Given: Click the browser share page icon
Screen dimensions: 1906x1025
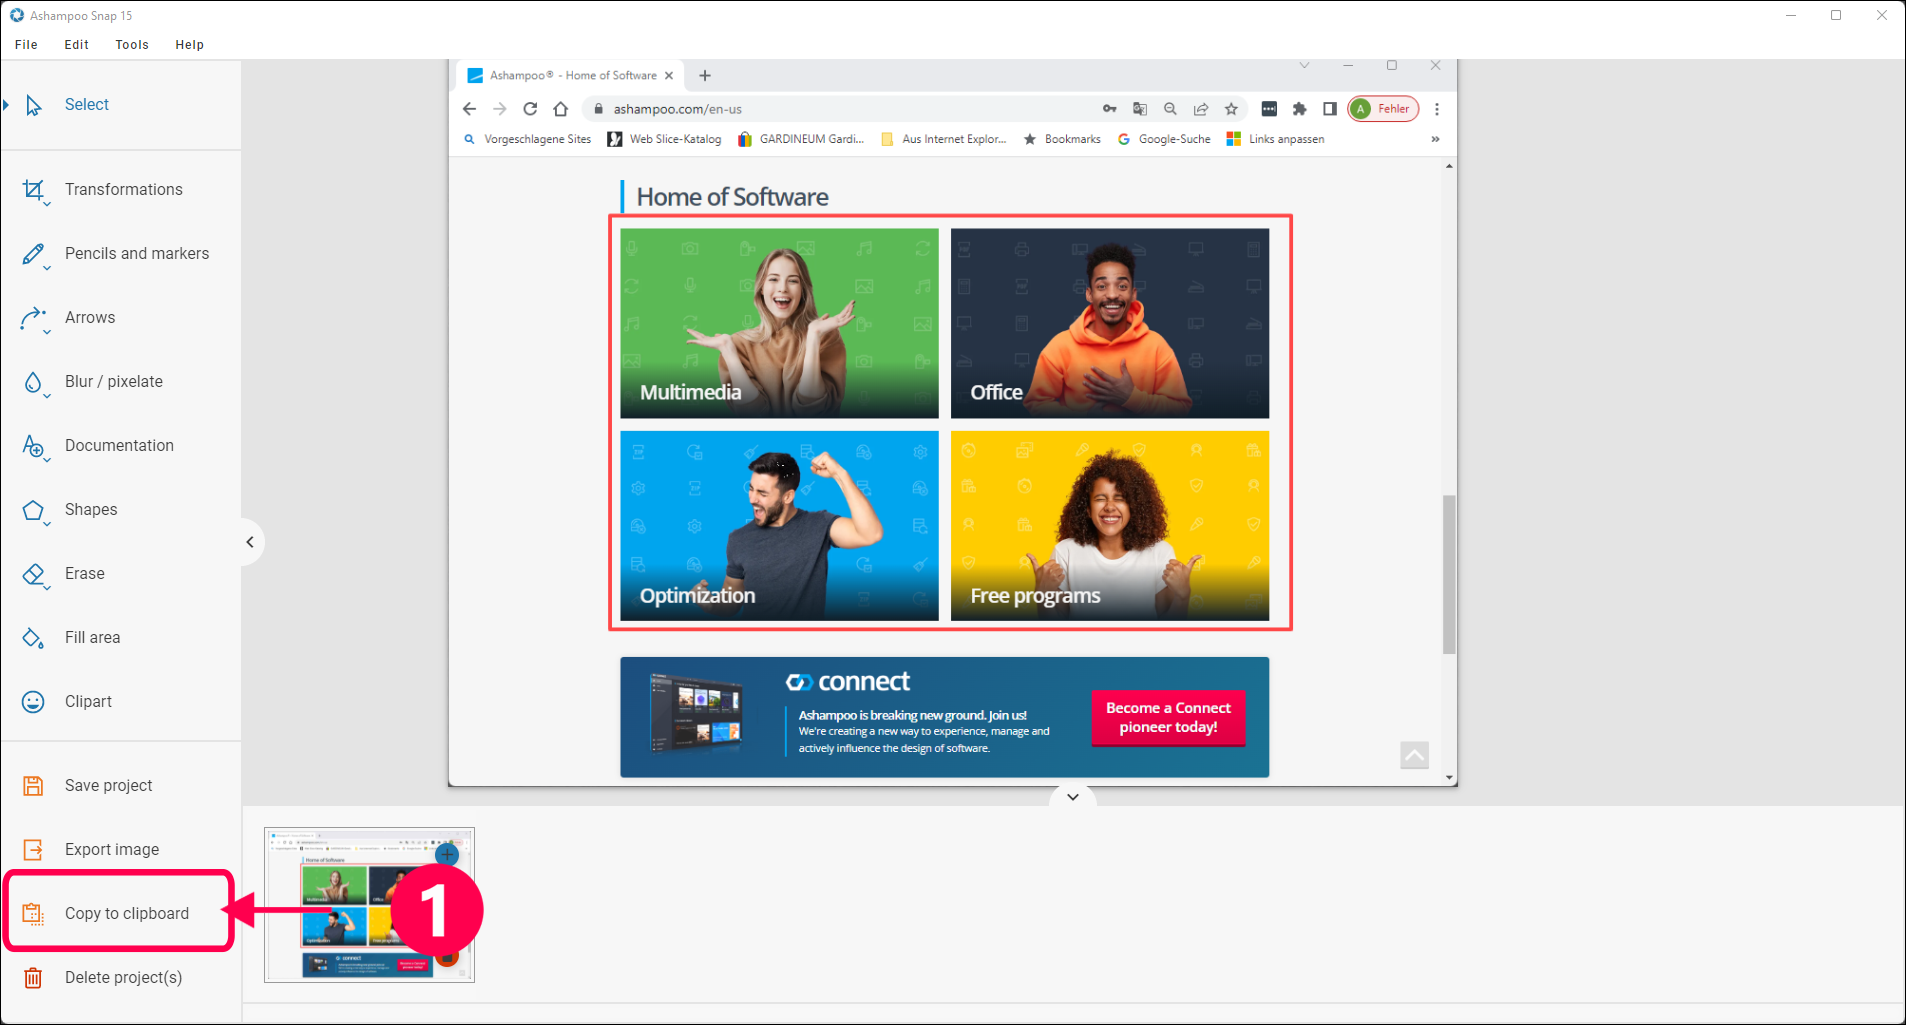Looking at the screenshot, I should coord(1201,109).
